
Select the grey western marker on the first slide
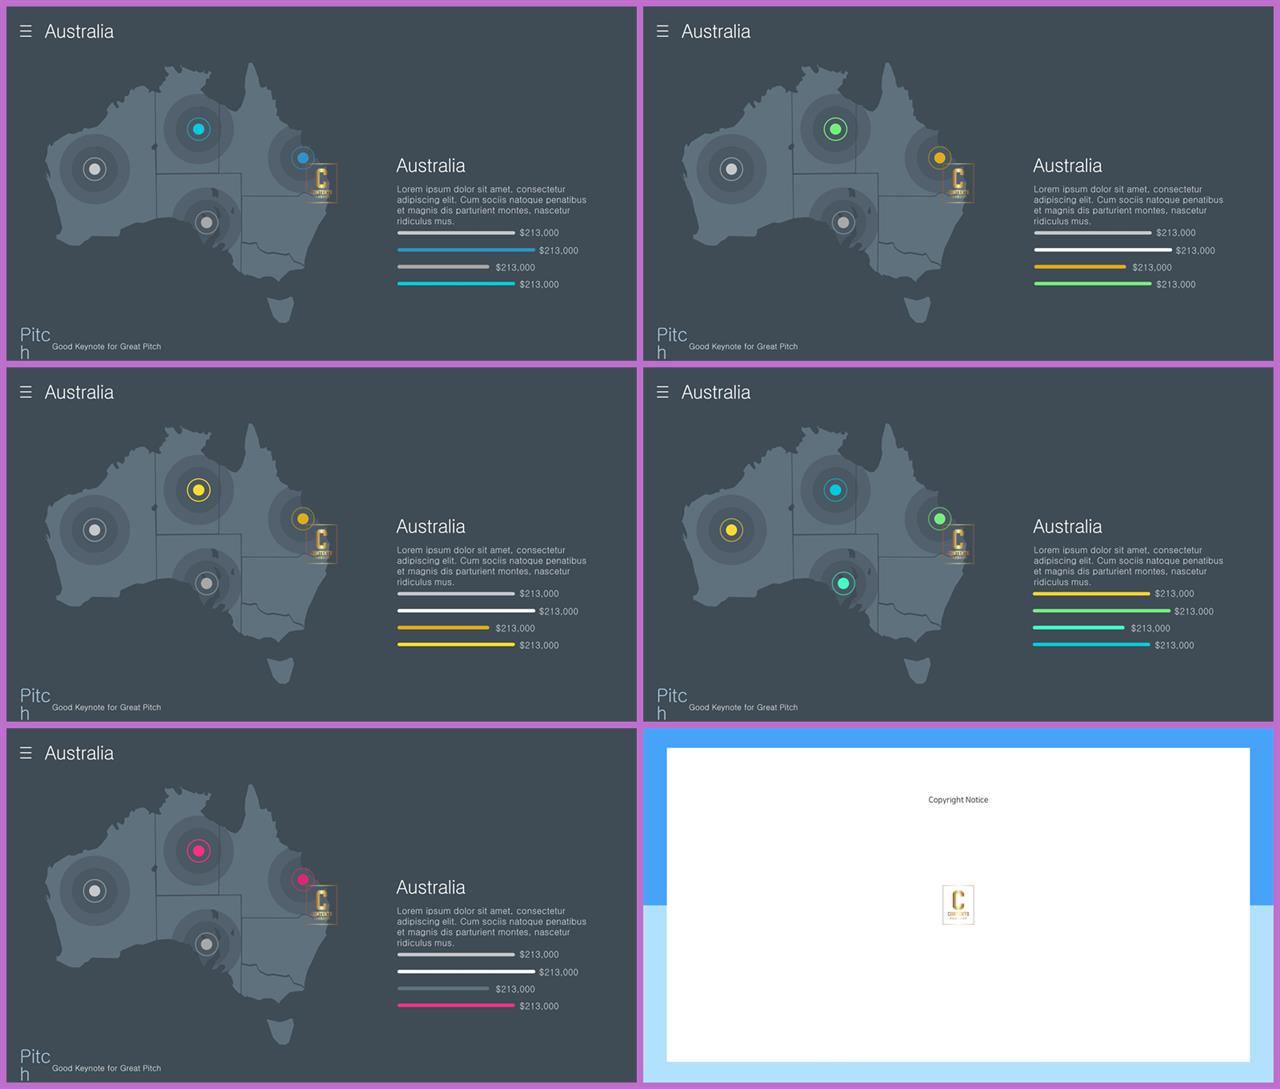point(94,169)
